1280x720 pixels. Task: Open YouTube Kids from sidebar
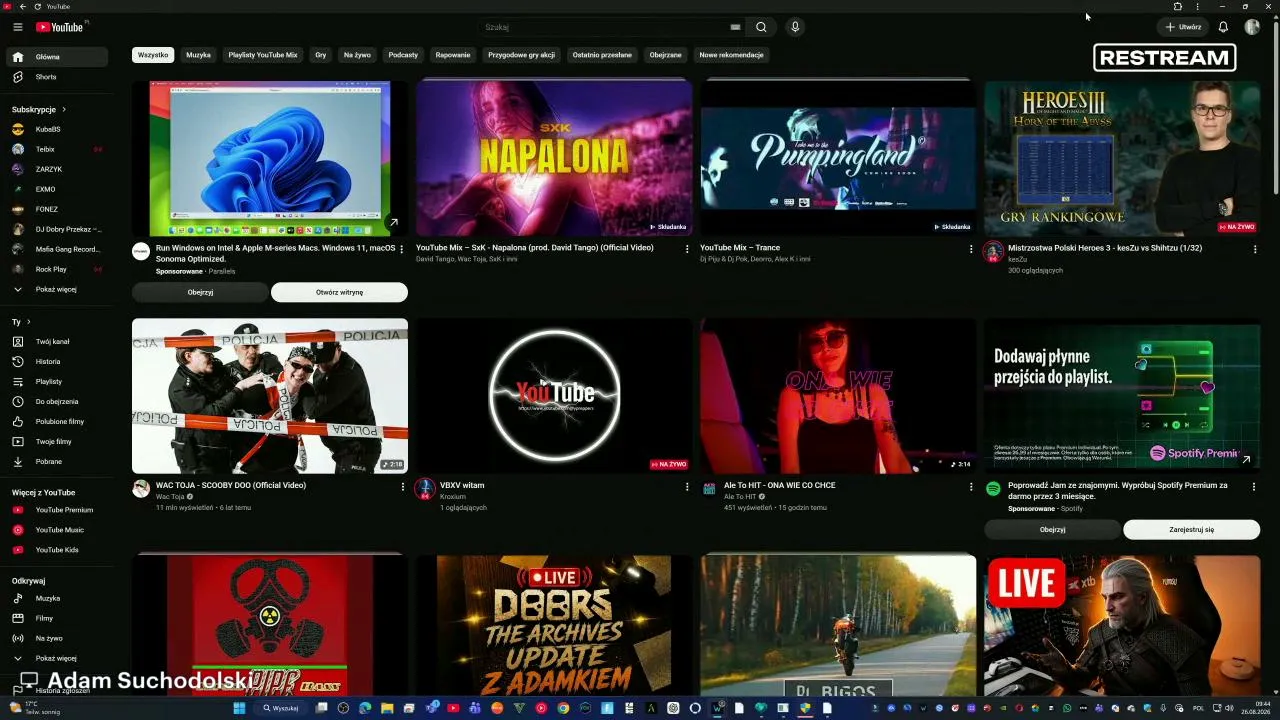[x=57, y=550]
